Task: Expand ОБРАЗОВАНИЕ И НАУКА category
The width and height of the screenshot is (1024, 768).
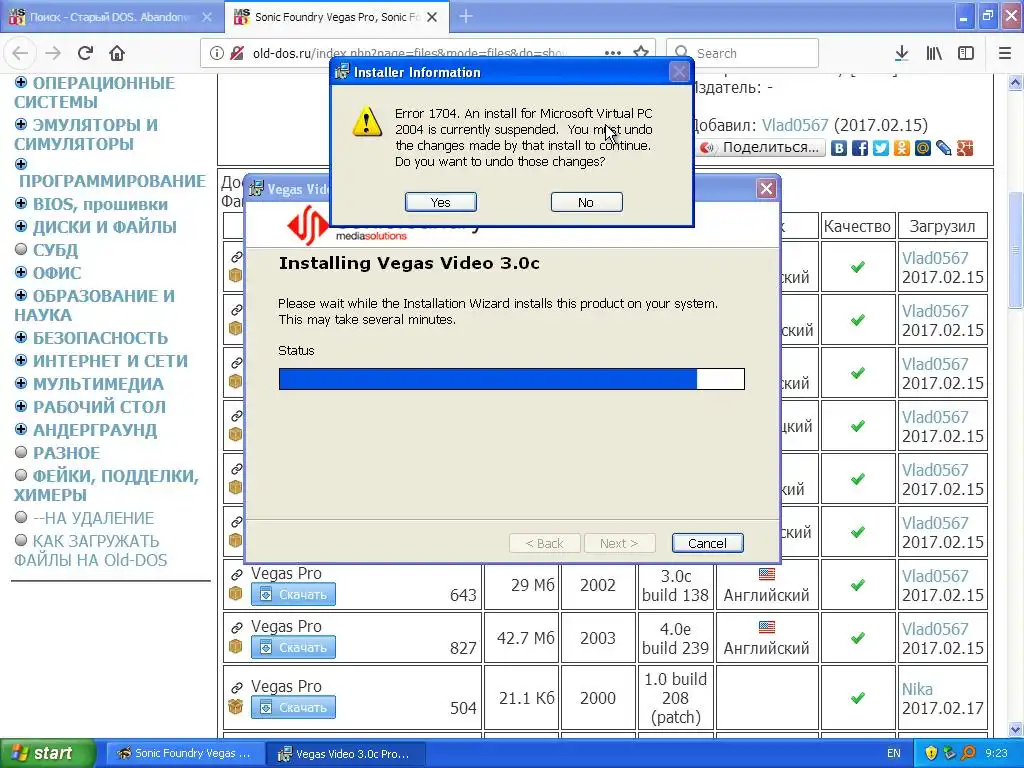Action: coord(21,295)
